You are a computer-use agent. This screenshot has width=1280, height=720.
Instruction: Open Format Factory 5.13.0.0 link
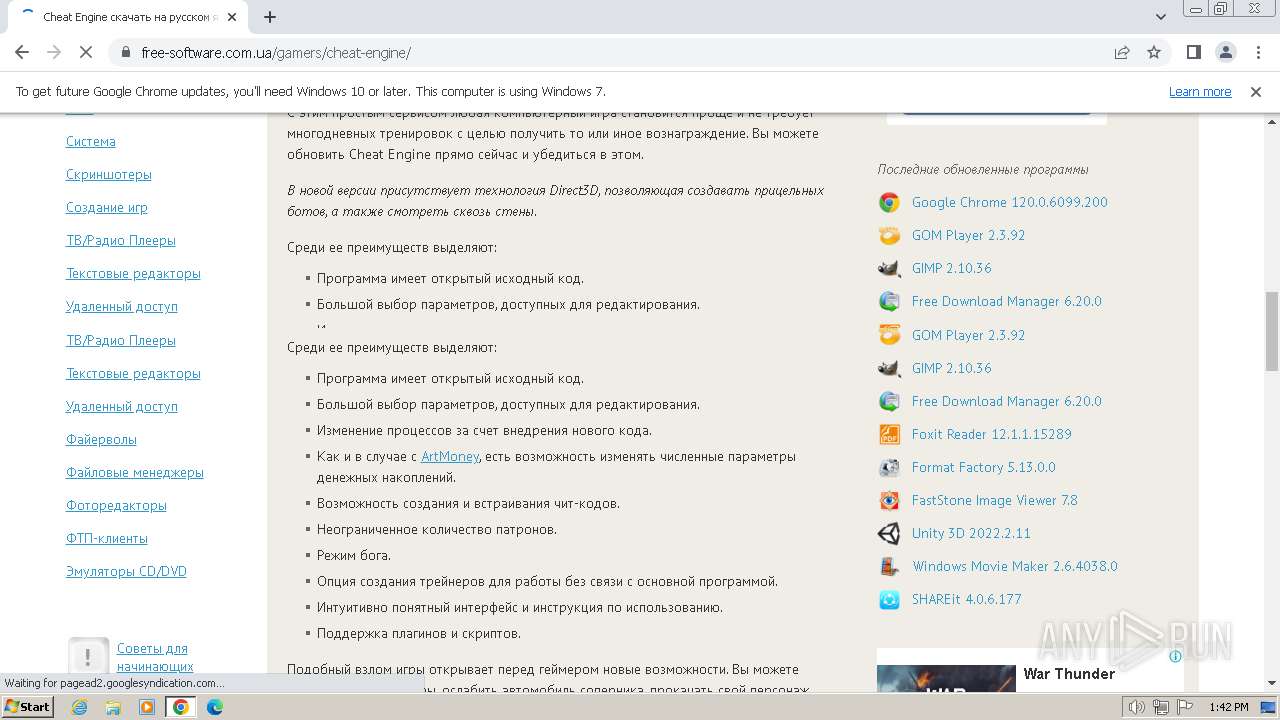coord(984,467)
